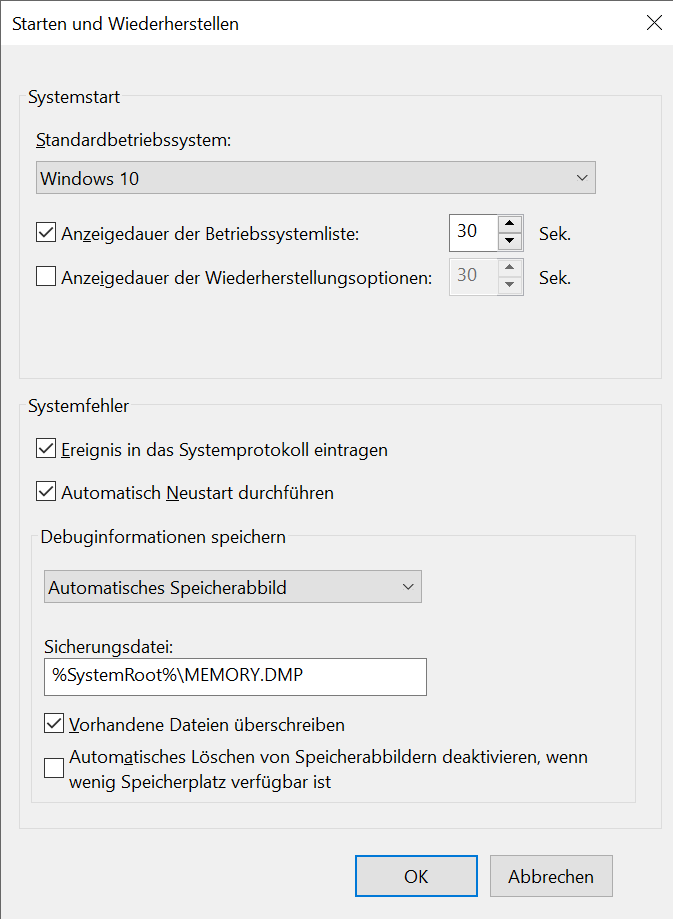Viewport: 673px width, 919px height.
Task: Toggle Anzeigedauer der Betriebssystemliste checkbox
Action: pos(46,234)
